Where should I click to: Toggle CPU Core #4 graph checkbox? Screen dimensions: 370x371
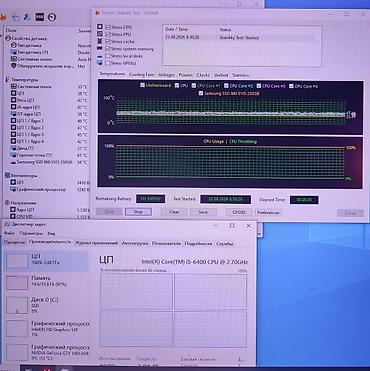291,86
